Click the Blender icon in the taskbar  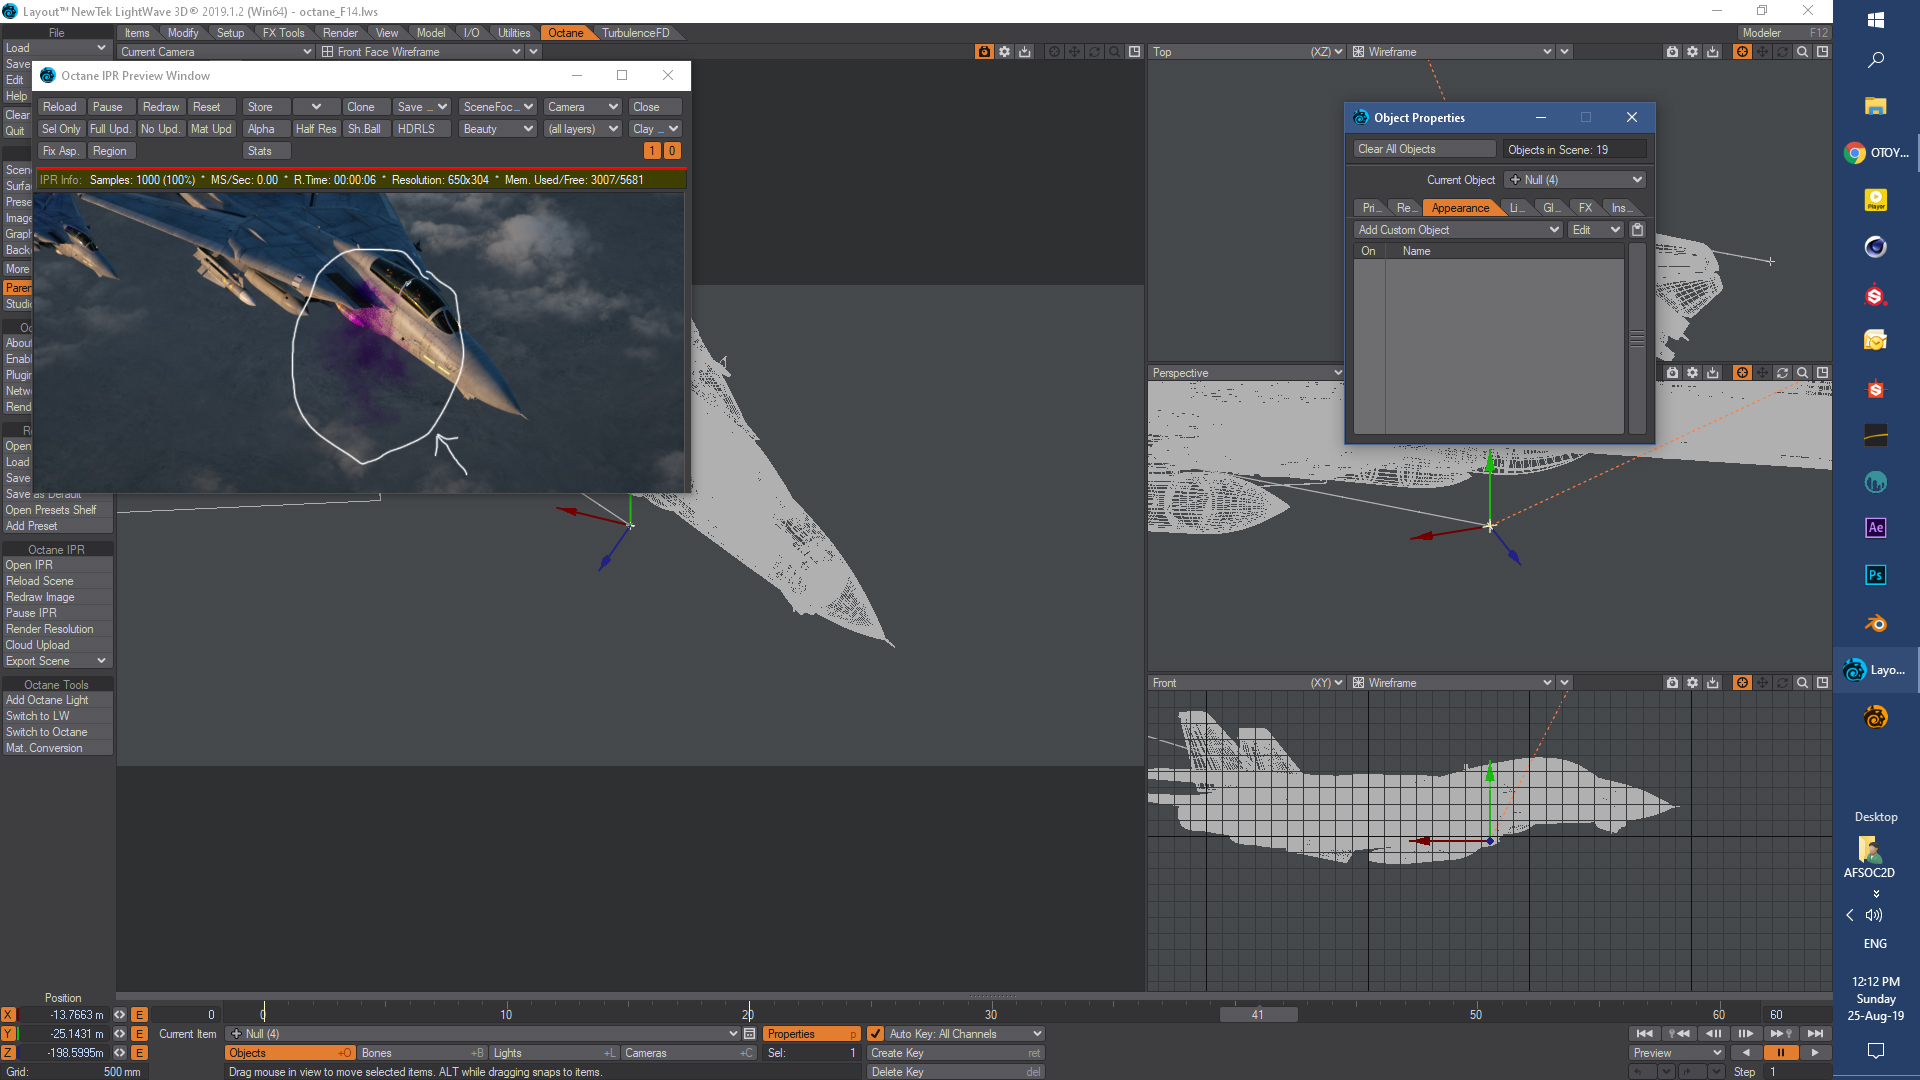1875,624
